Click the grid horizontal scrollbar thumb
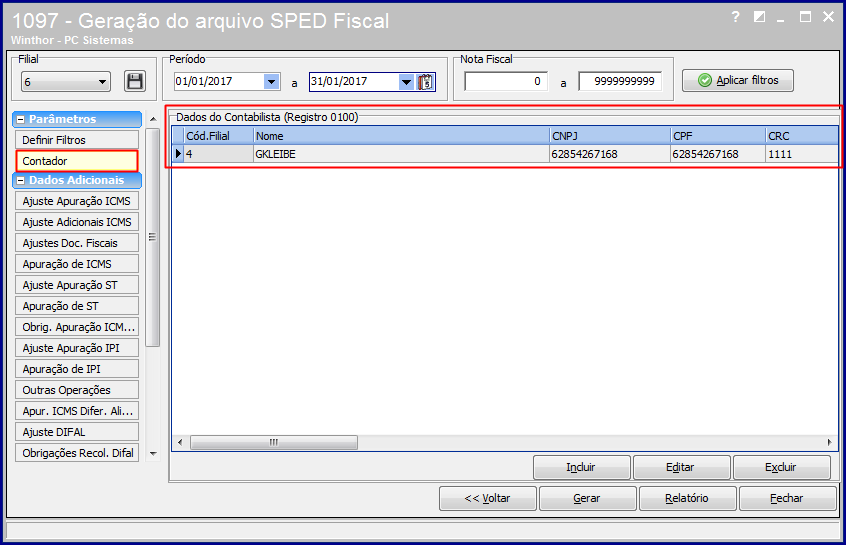Viewport: 846px width, 545px height. tap(274, 442)
